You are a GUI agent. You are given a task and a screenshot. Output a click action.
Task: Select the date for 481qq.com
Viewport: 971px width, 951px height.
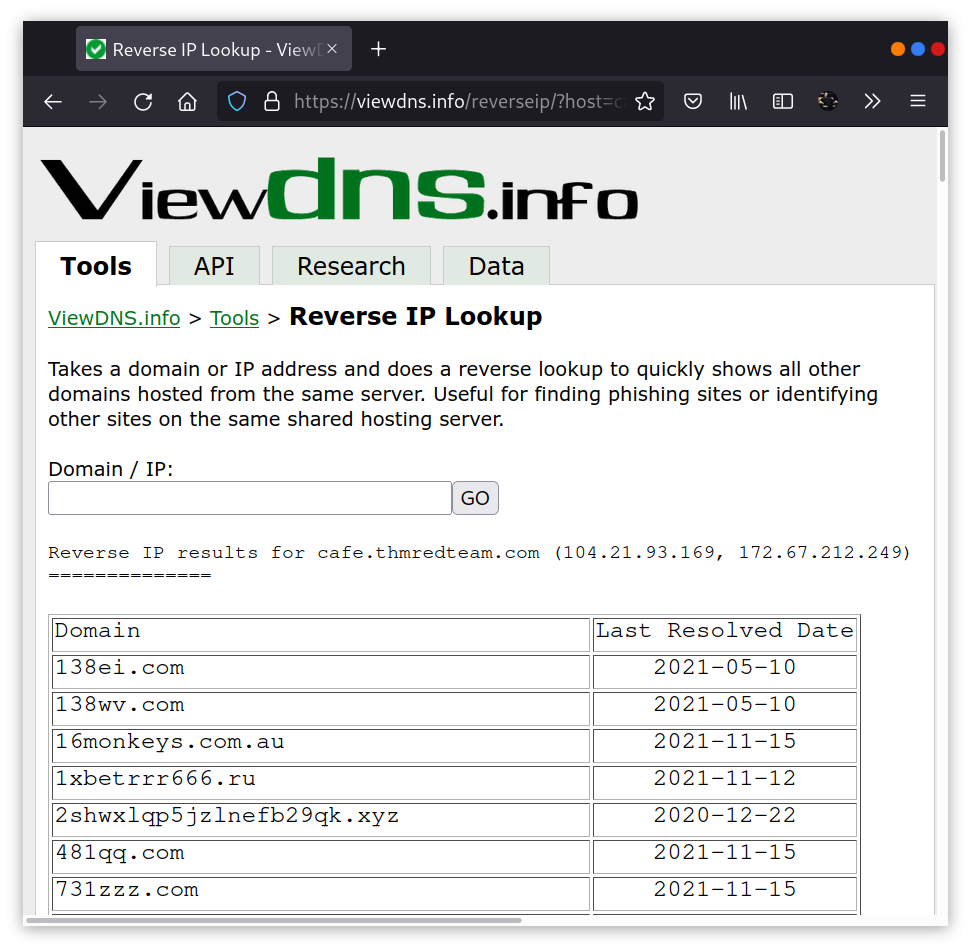[x=725, y=857]
